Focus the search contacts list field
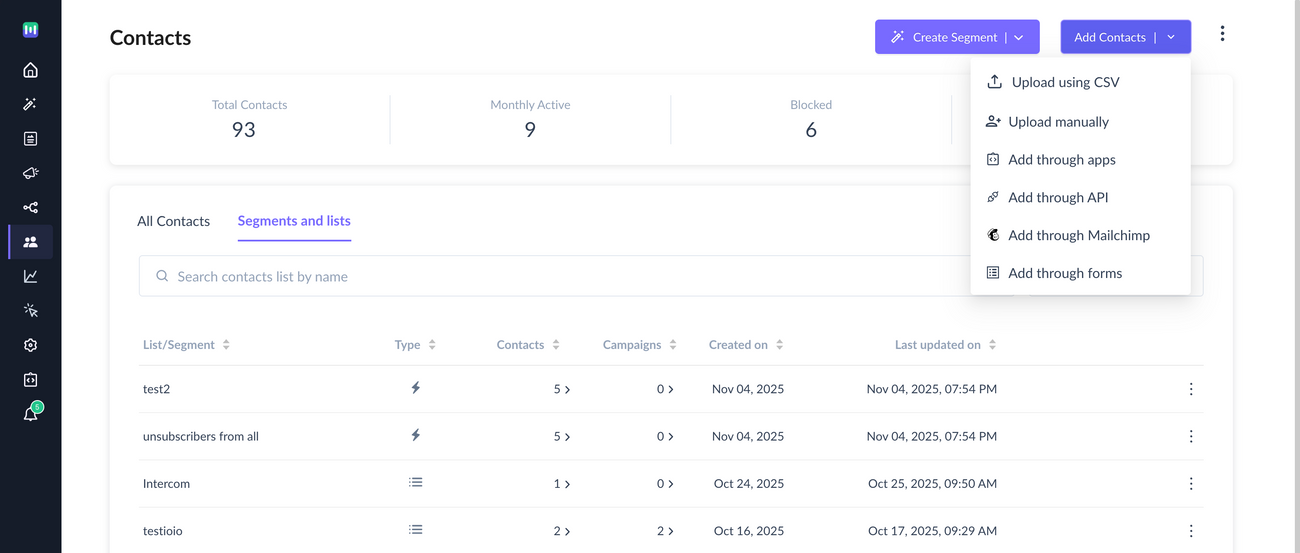Image resolution: width=1300 pixels, height=553 pixels. coord(576,276)
